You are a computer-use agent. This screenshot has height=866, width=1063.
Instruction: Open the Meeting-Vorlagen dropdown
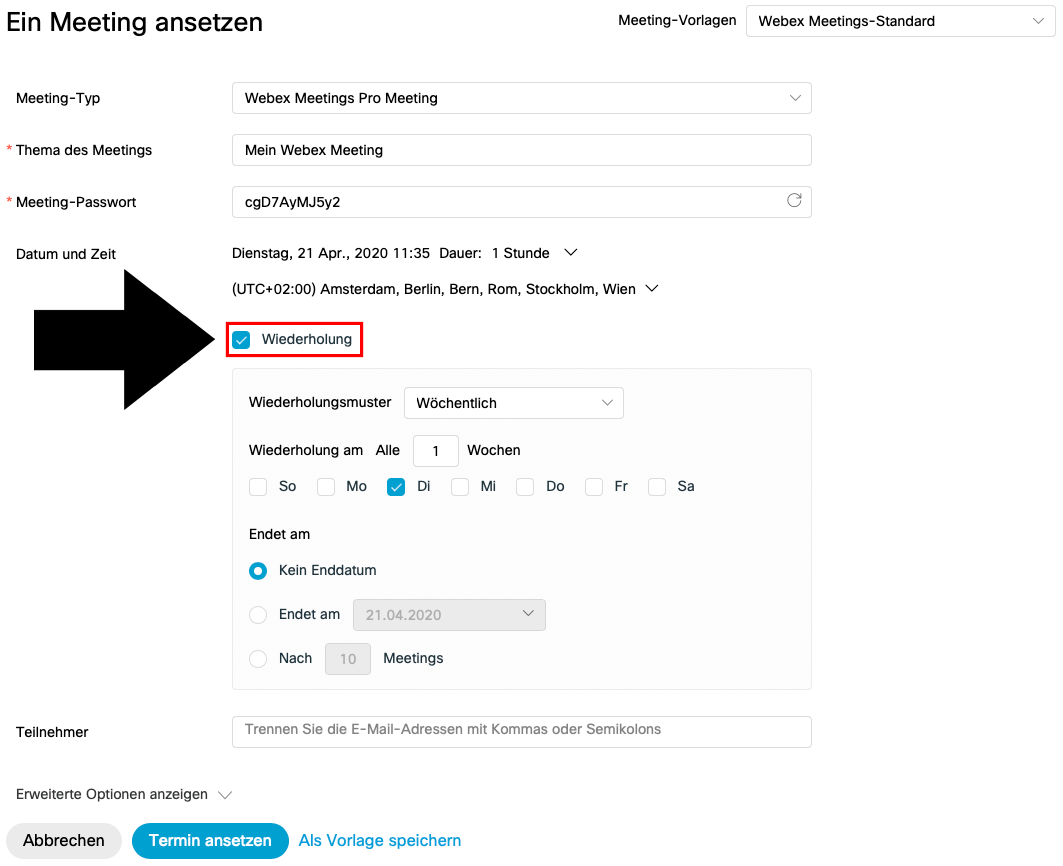pyautogui.click(x=899, y=21)
